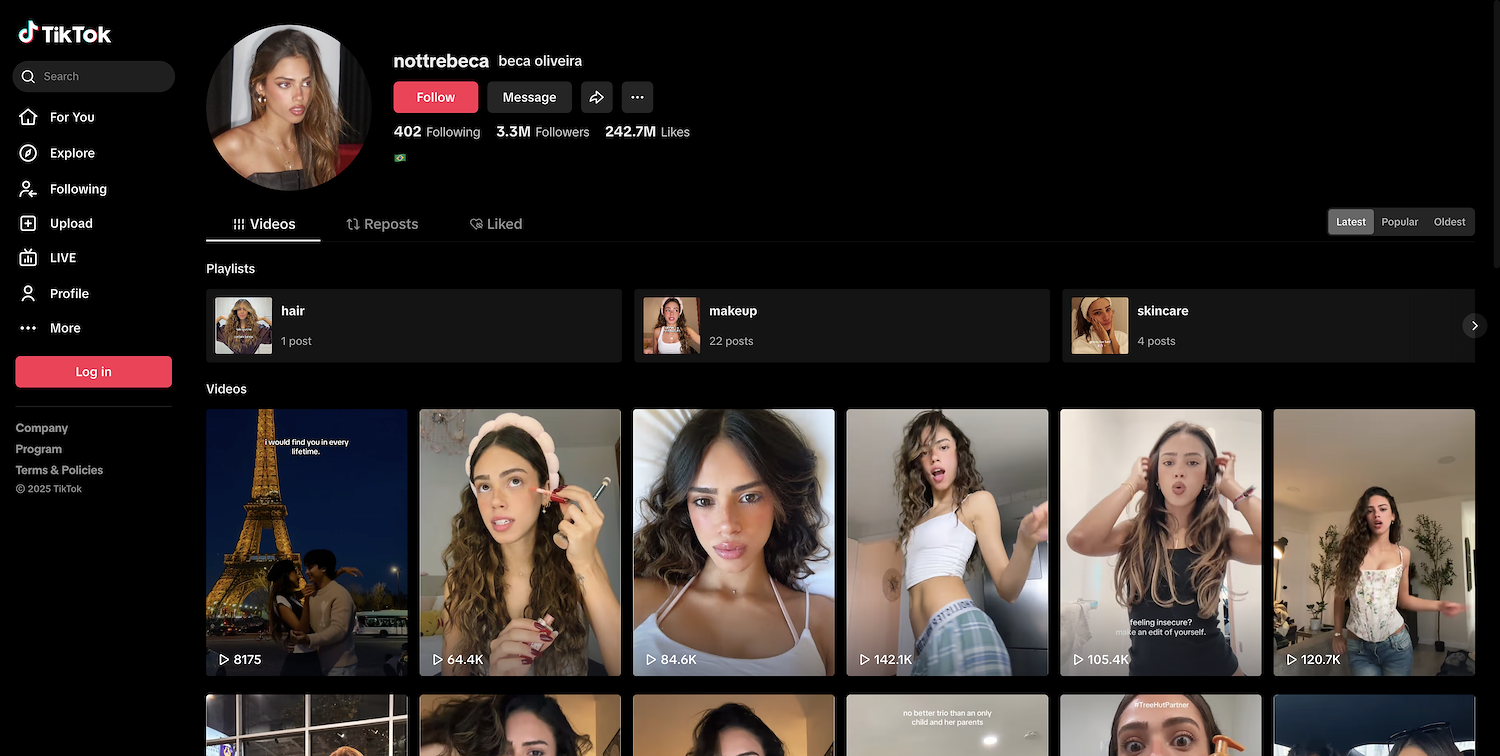
Task: Click the makeup playlist thumbnail
Action: (x=671, y=326)
